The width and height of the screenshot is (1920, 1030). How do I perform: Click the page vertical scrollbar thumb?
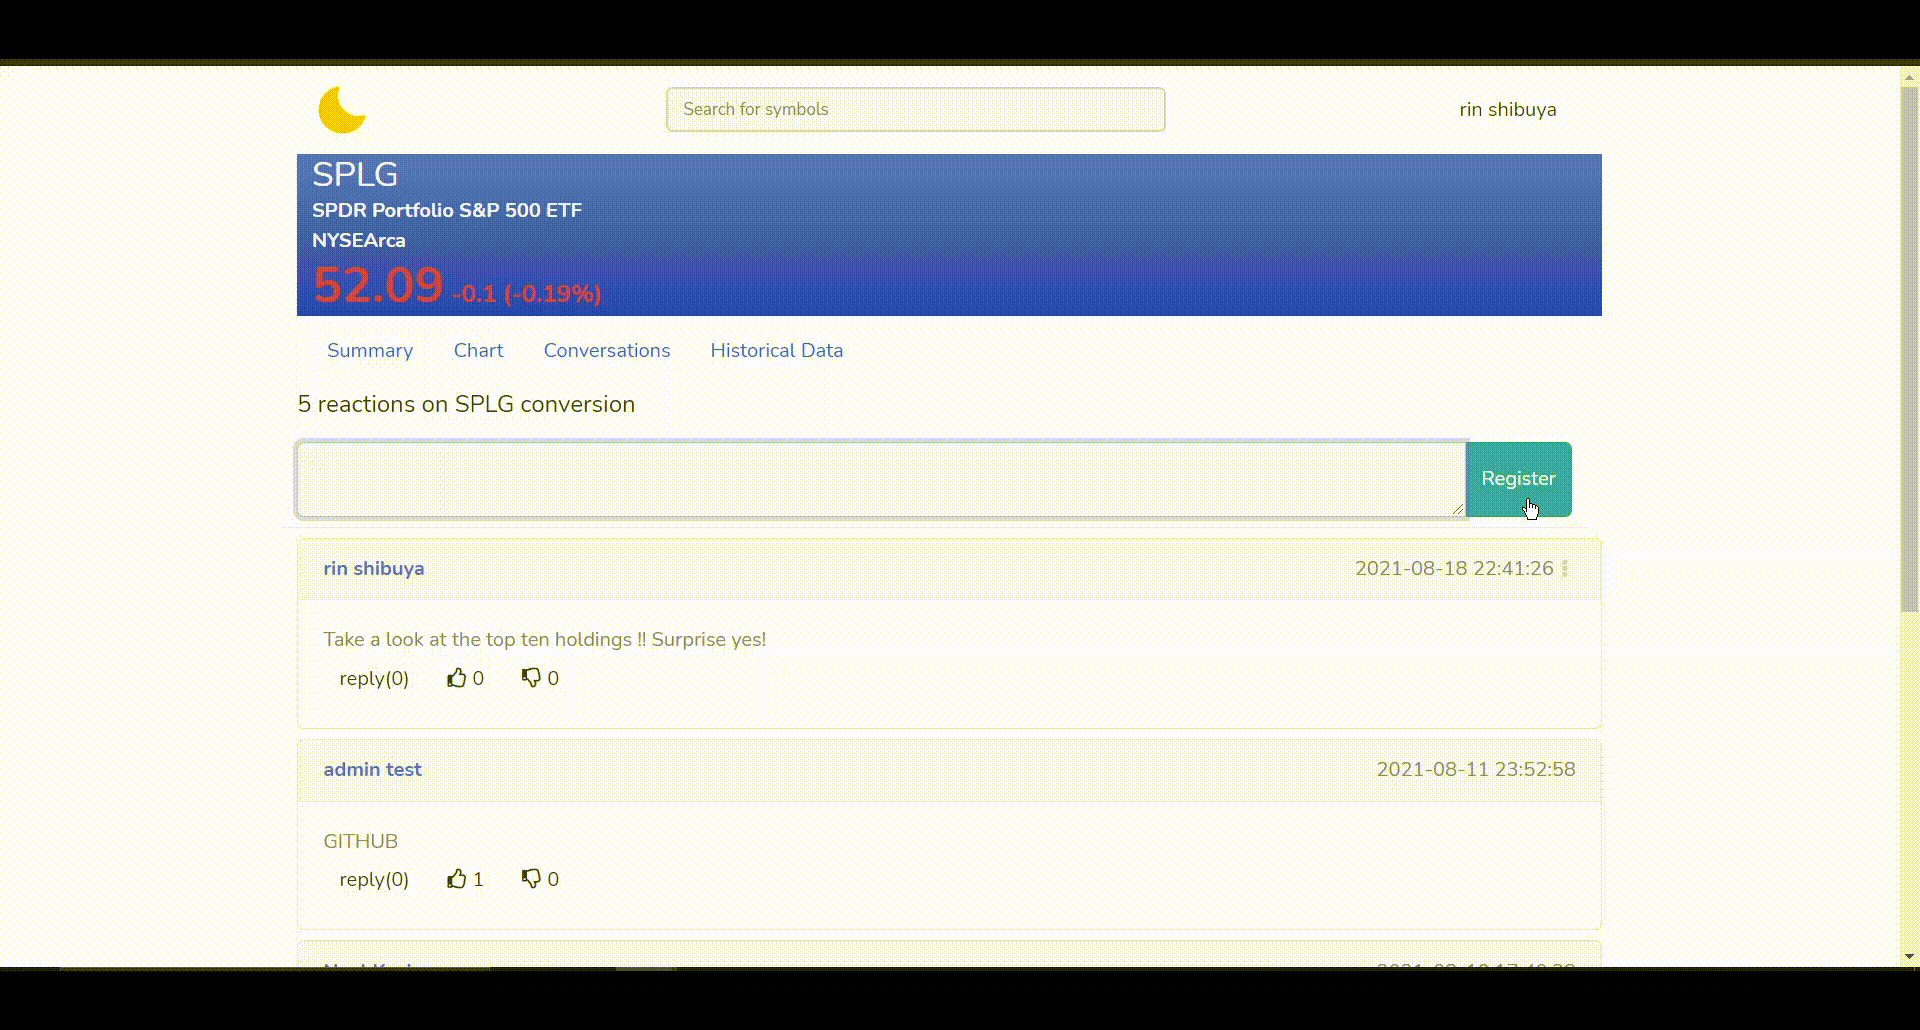click(x=1909, y=349)
